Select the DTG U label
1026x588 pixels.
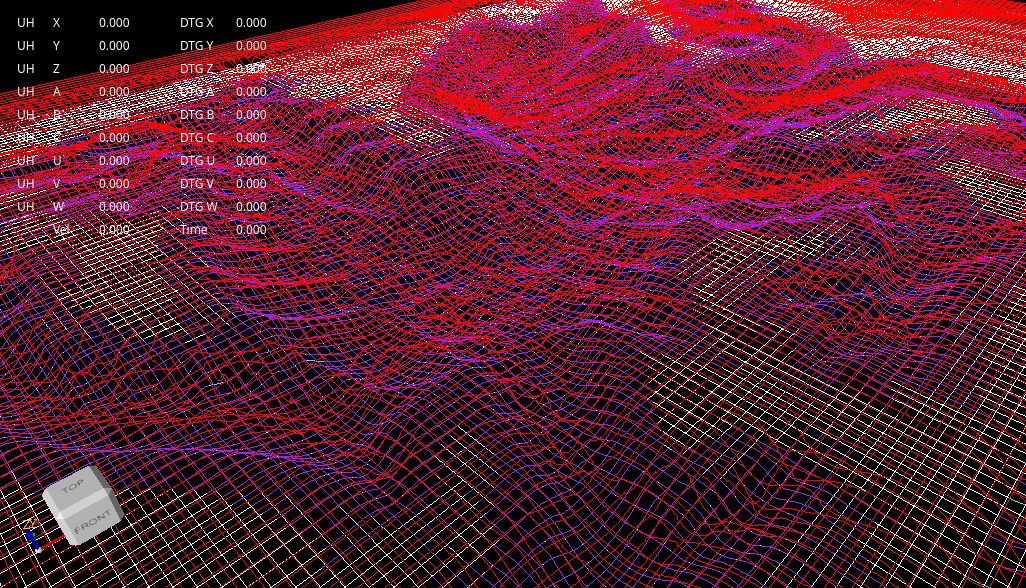tap(197, 161)
